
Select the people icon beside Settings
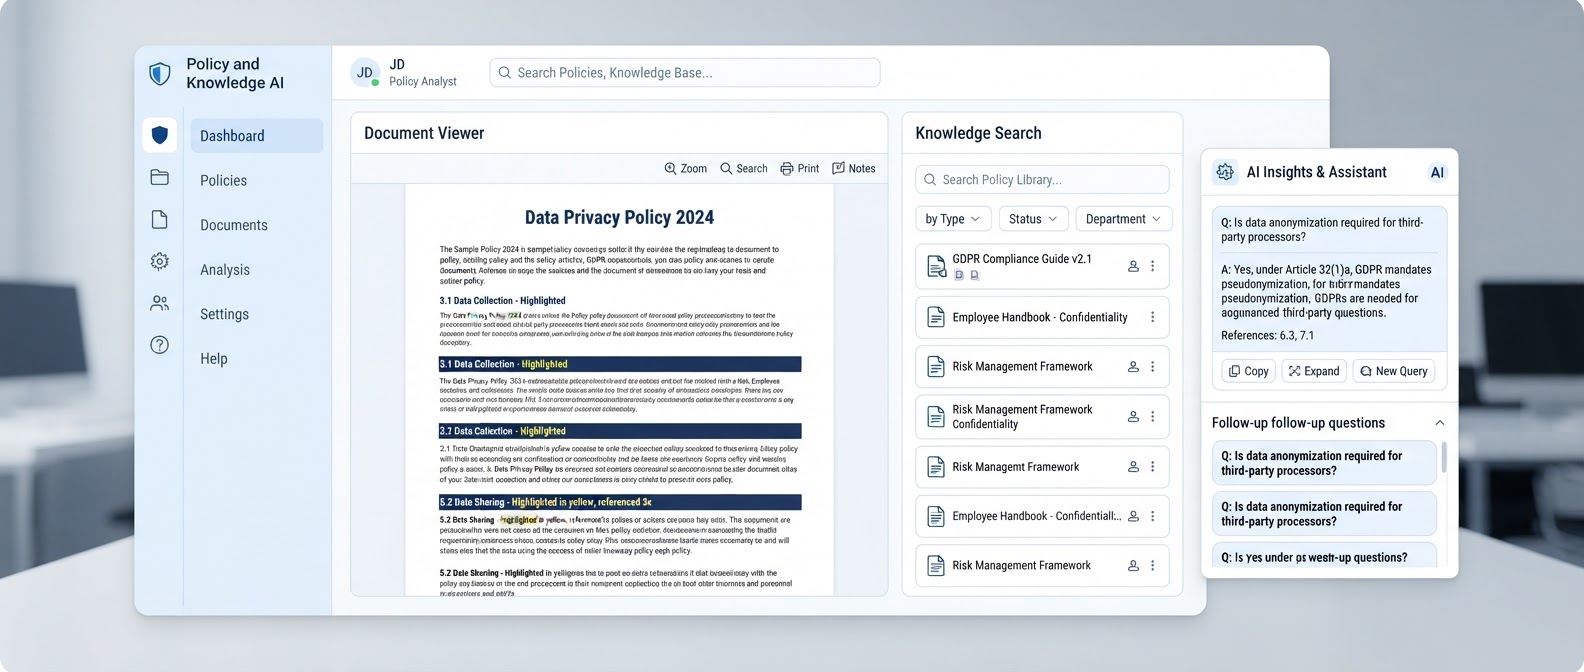tap(159, 303)
